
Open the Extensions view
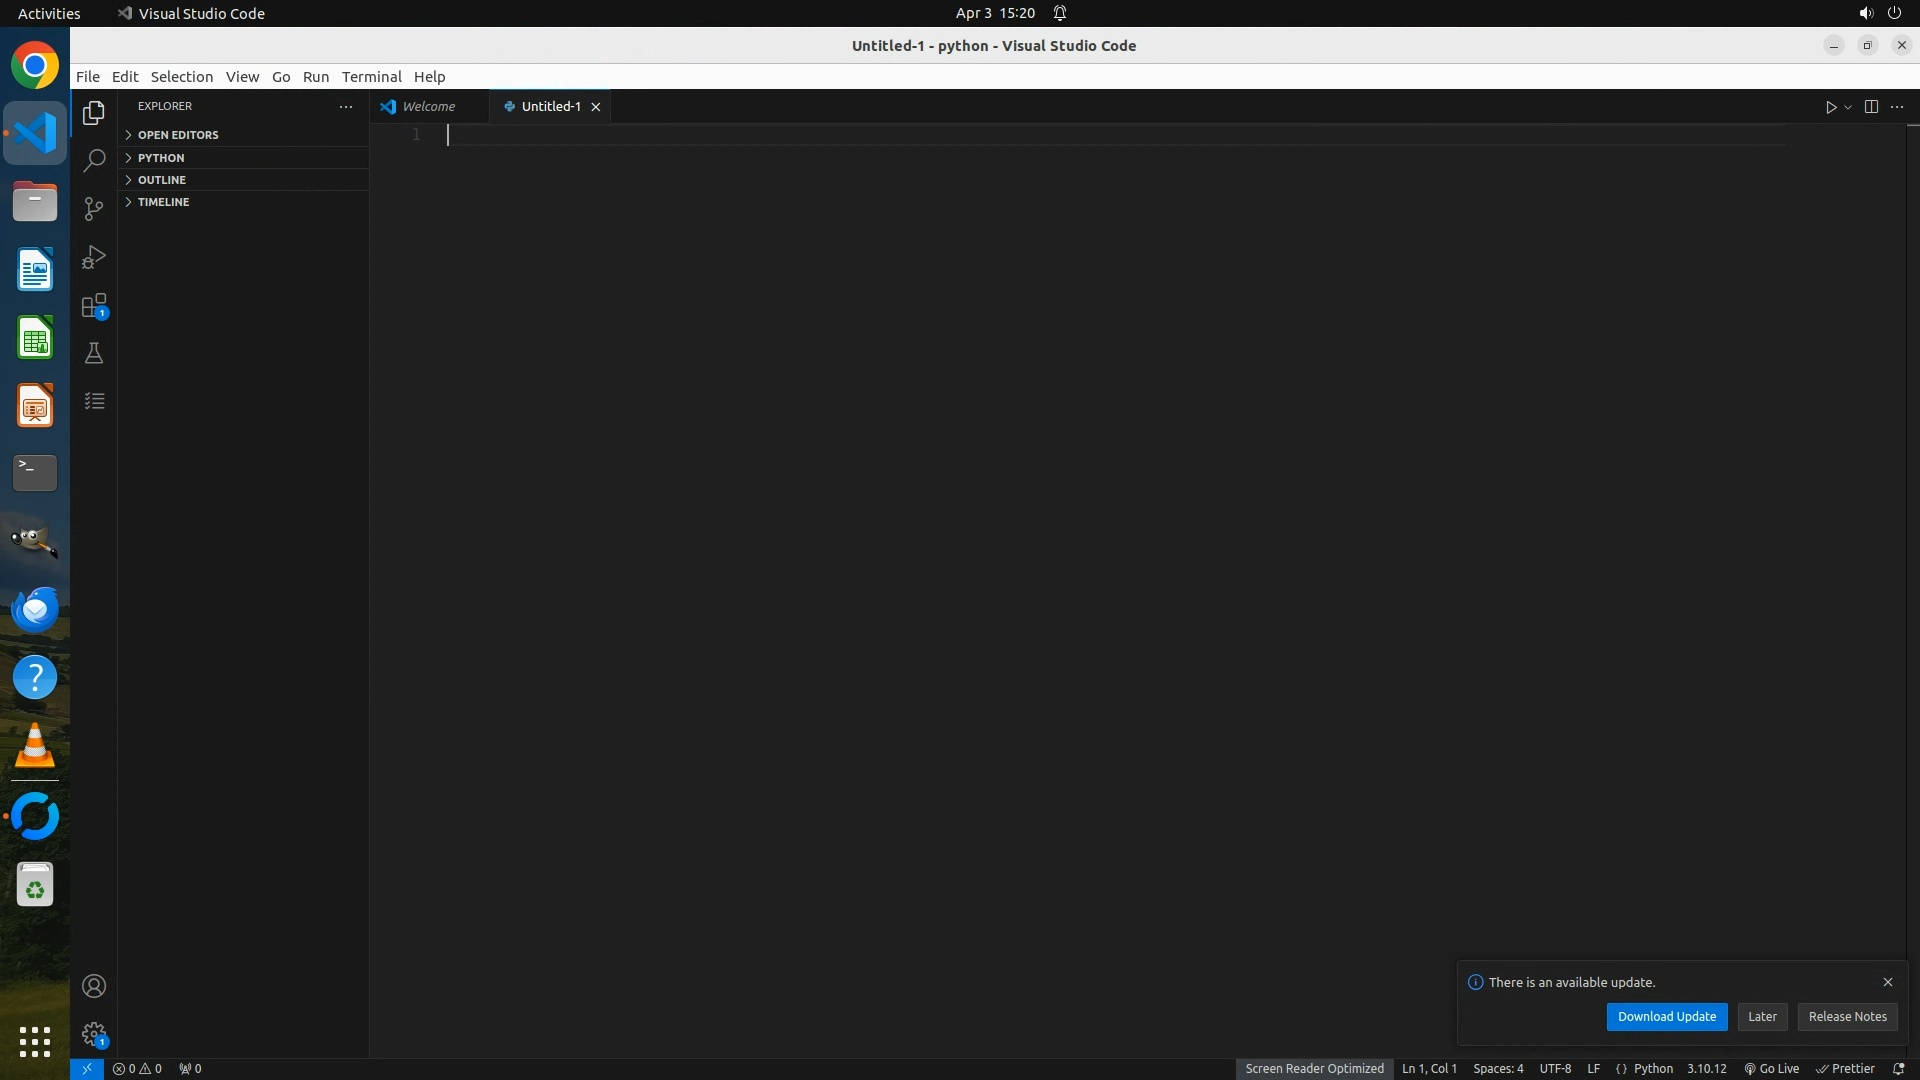(x=94, y=305)
